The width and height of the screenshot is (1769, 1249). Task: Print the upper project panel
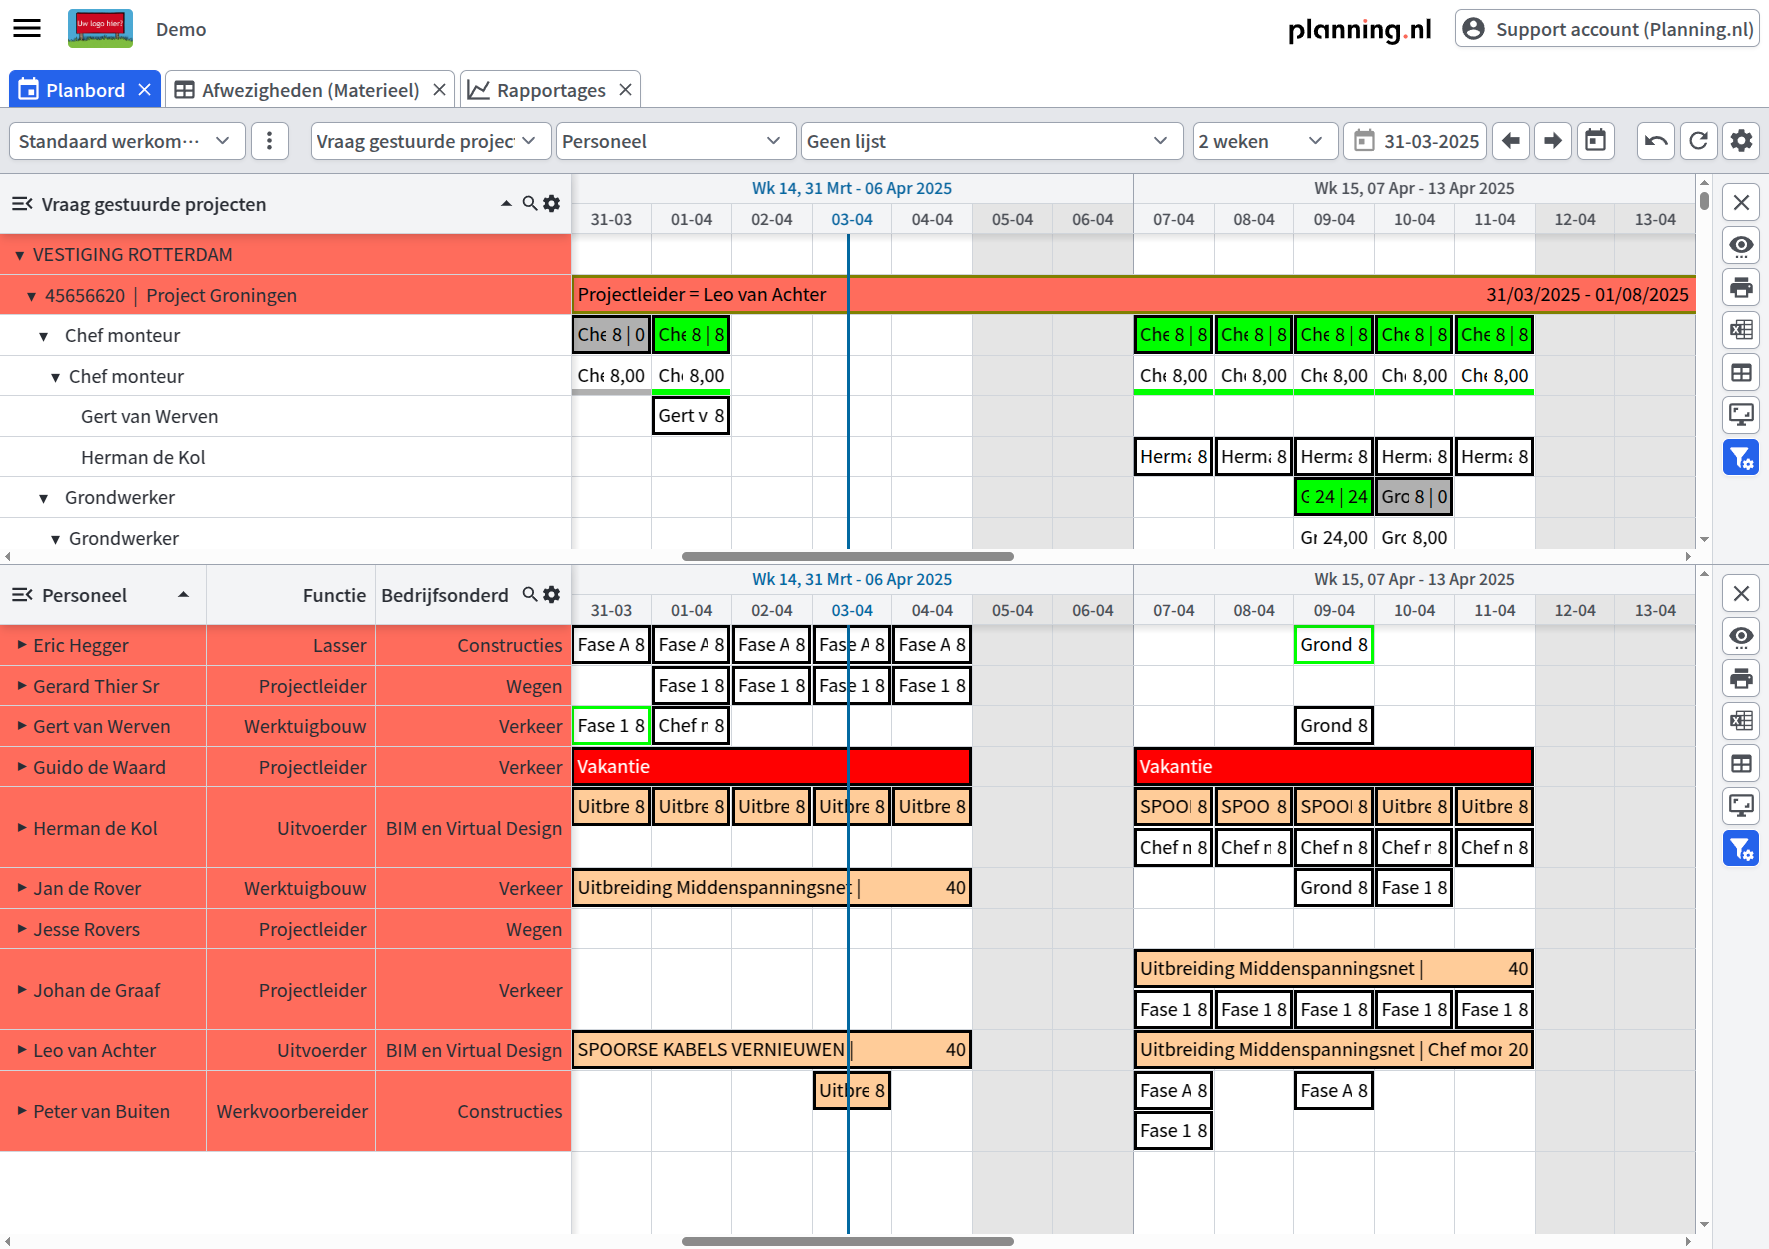[x=1741, y=288]
